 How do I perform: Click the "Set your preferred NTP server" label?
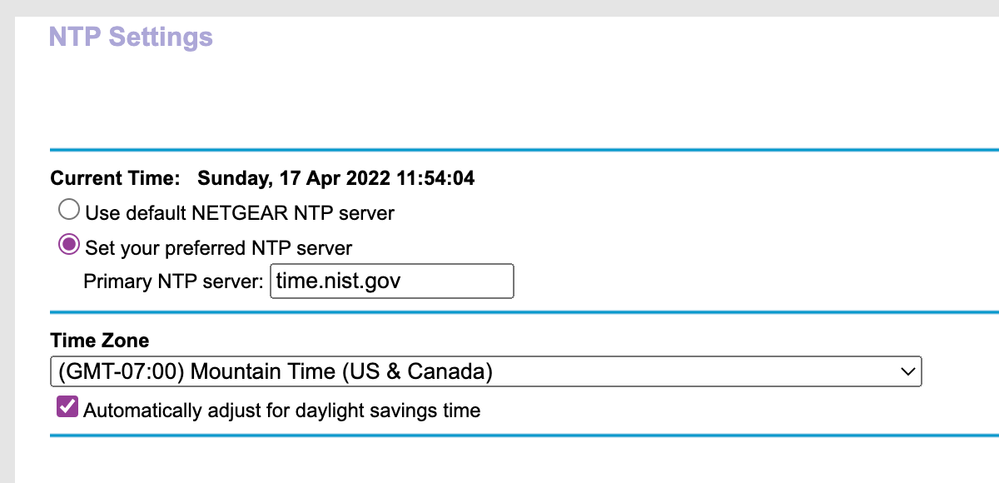219,246
